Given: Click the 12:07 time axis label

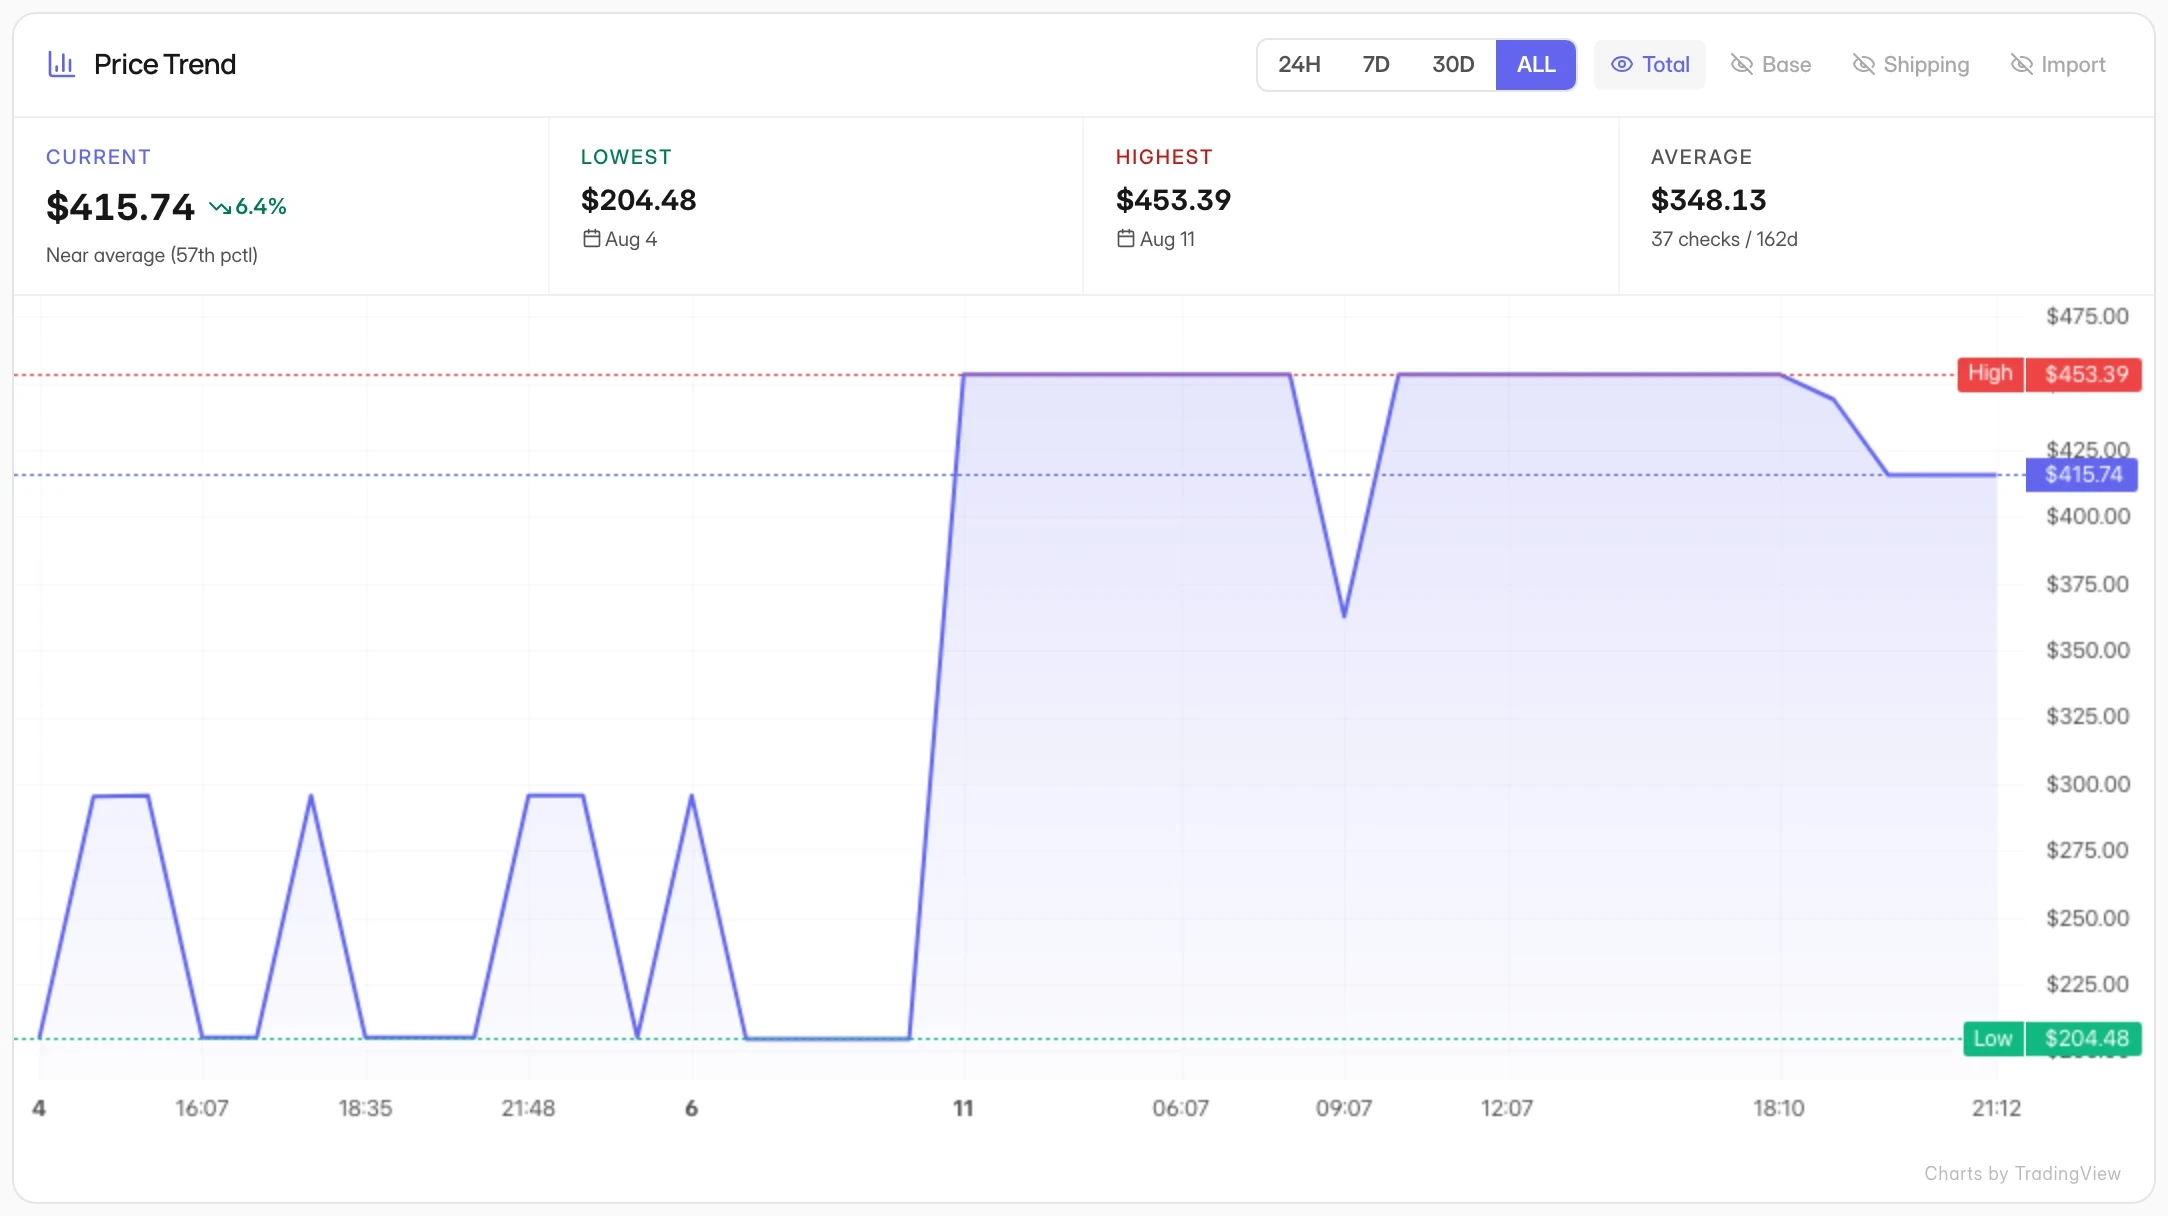Looking at the screenshot, I should click(1506, 1108).
